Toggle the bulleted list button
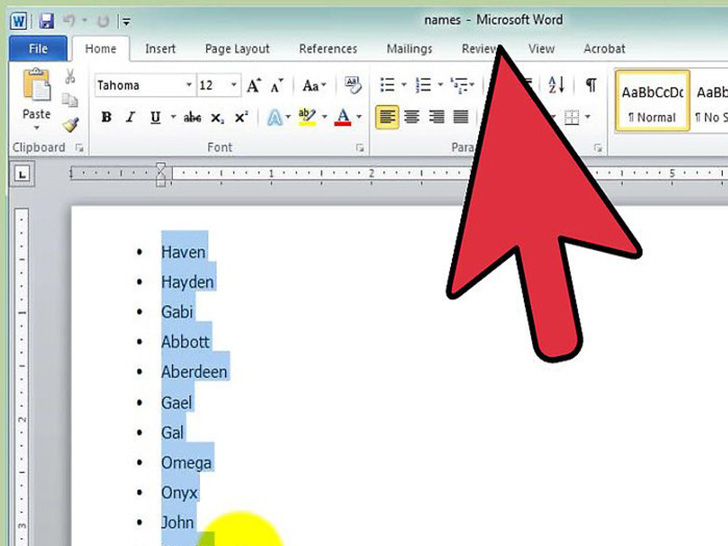The height and width of the screenshot is (546, 728). pos(387,85)
